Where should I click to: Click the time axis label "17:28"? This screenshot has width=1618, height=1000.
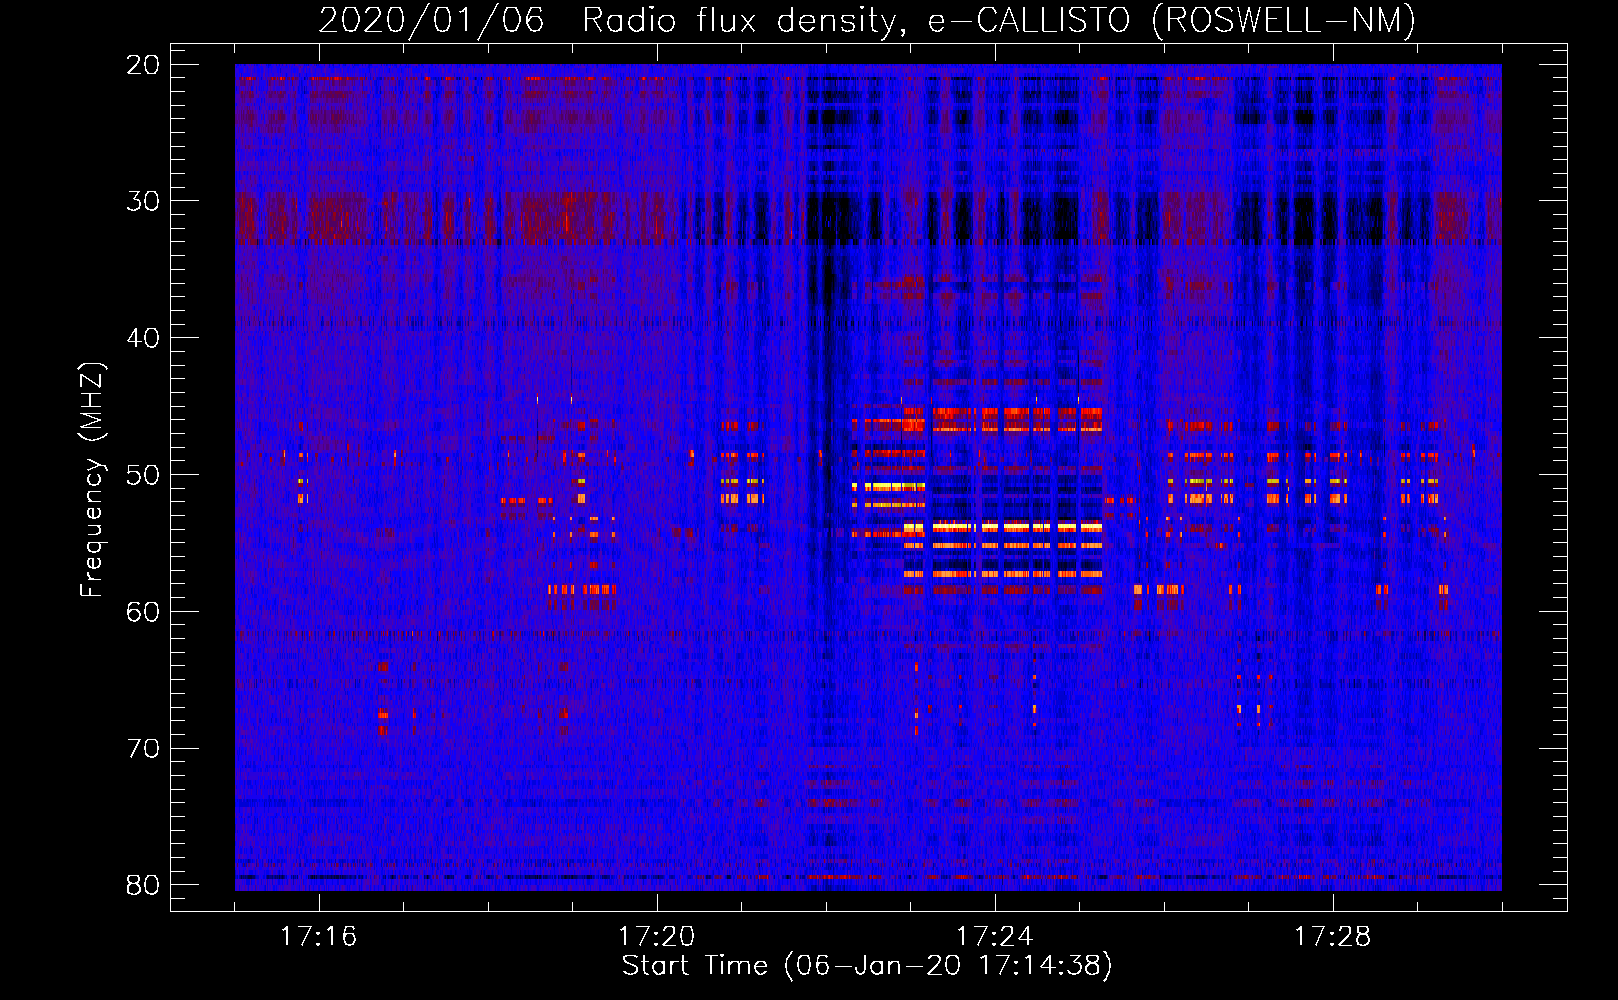click(x=1332, y=937)
